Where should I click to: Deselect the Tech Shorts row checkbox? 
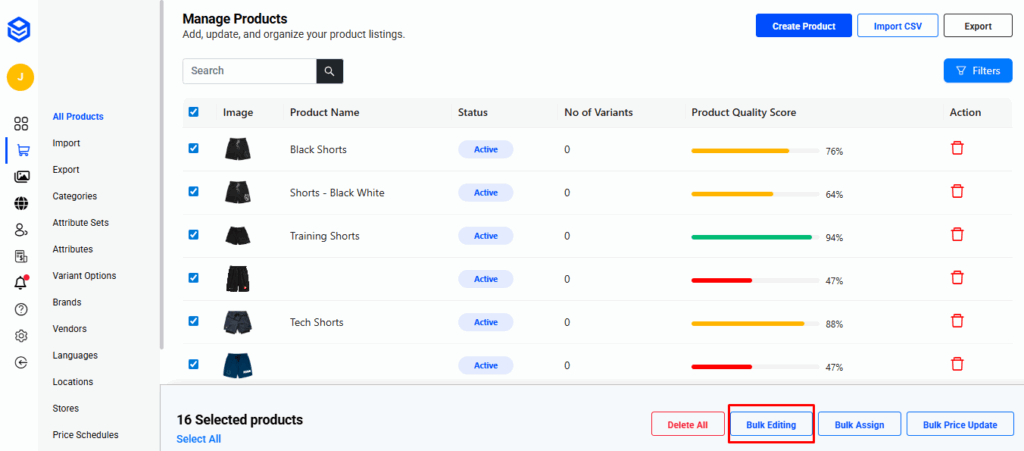pyautogui.click(x=194, y=321)
